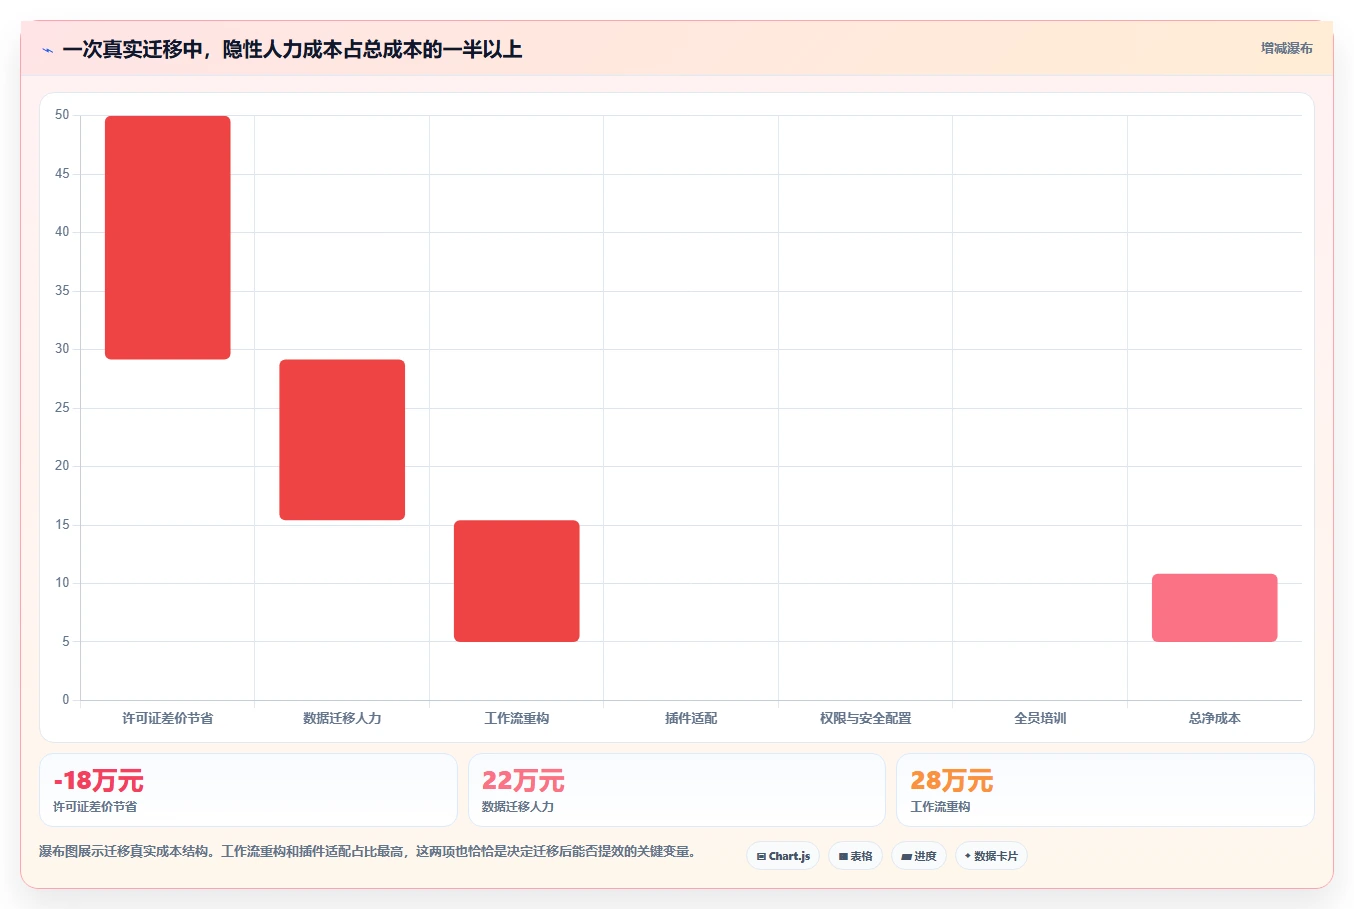Click the 插件适配 axis label
The image size is (1354, 909).
coord(691,718)
